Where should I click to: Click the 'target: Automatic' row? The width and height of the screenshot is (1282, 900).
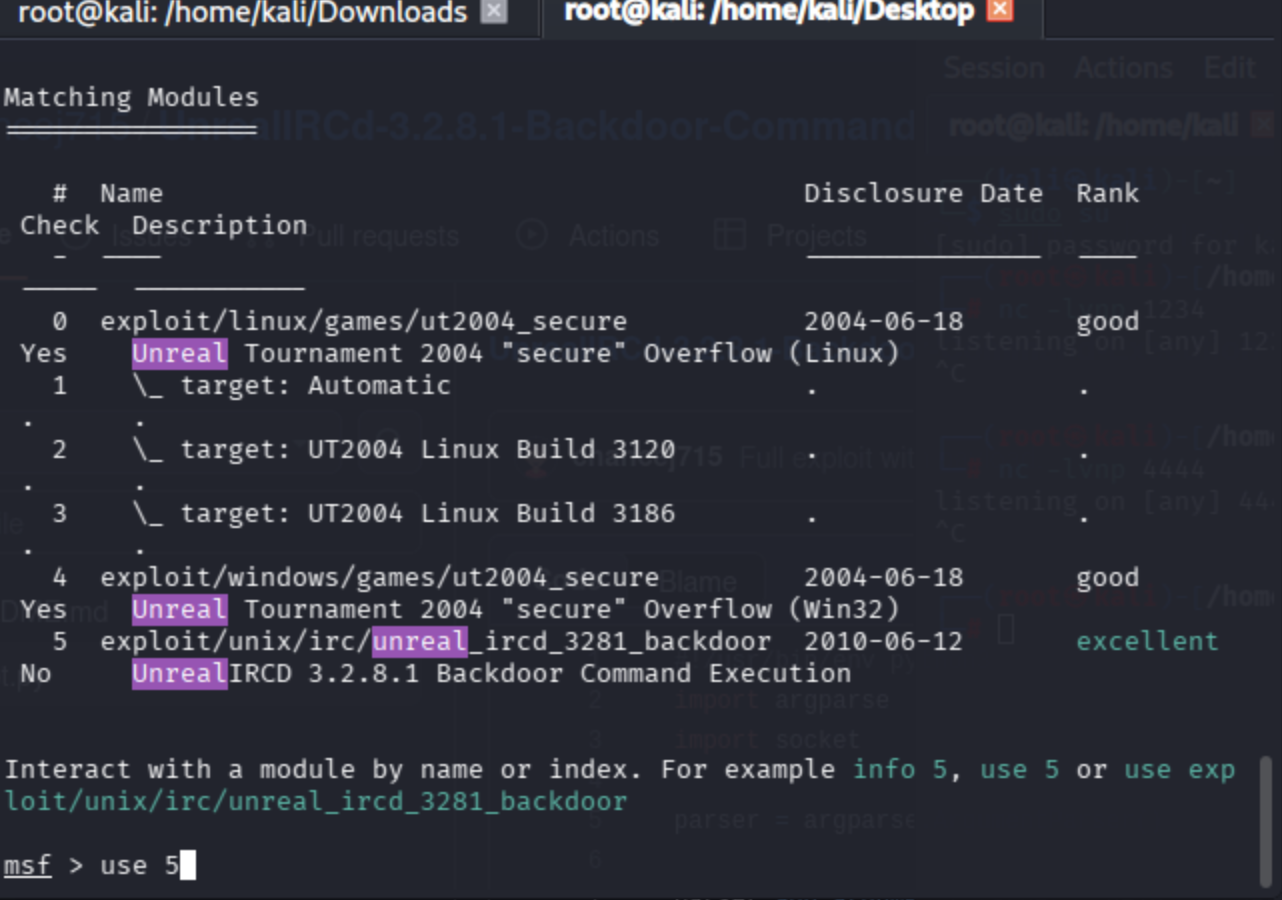pyautogui.click(x=315, y=386)
